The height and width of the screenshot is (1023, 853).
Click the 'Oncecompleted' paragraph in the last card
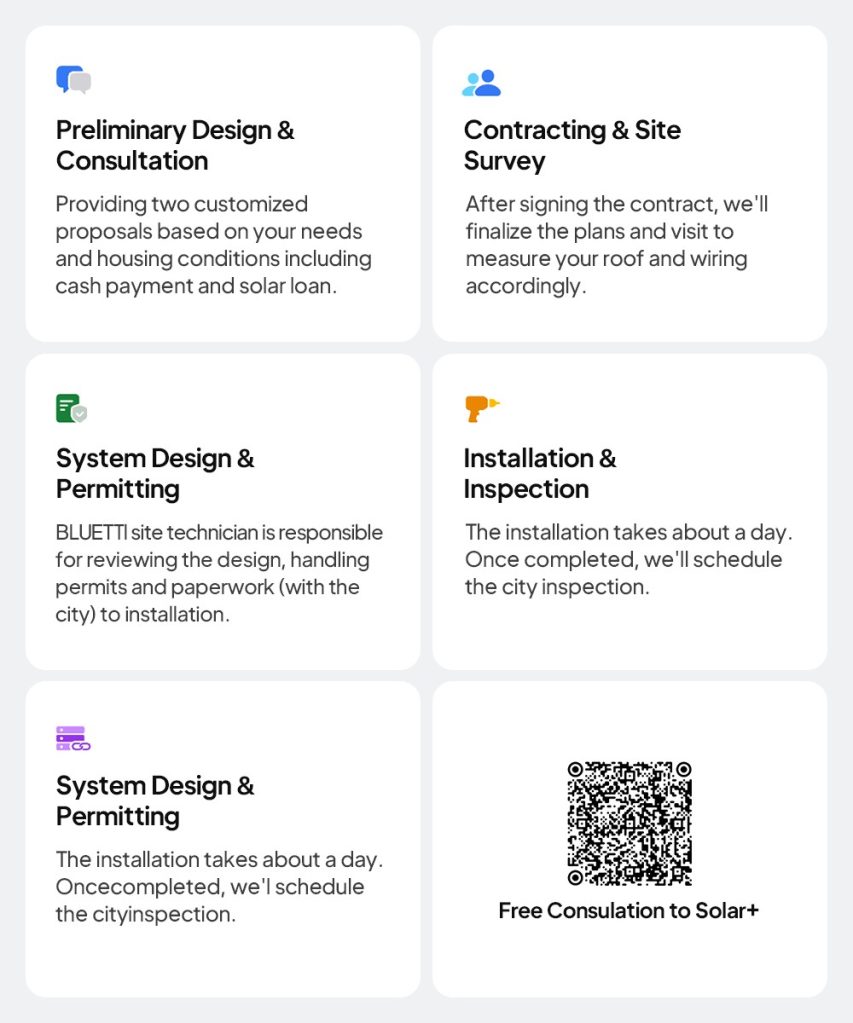(219, 887)
